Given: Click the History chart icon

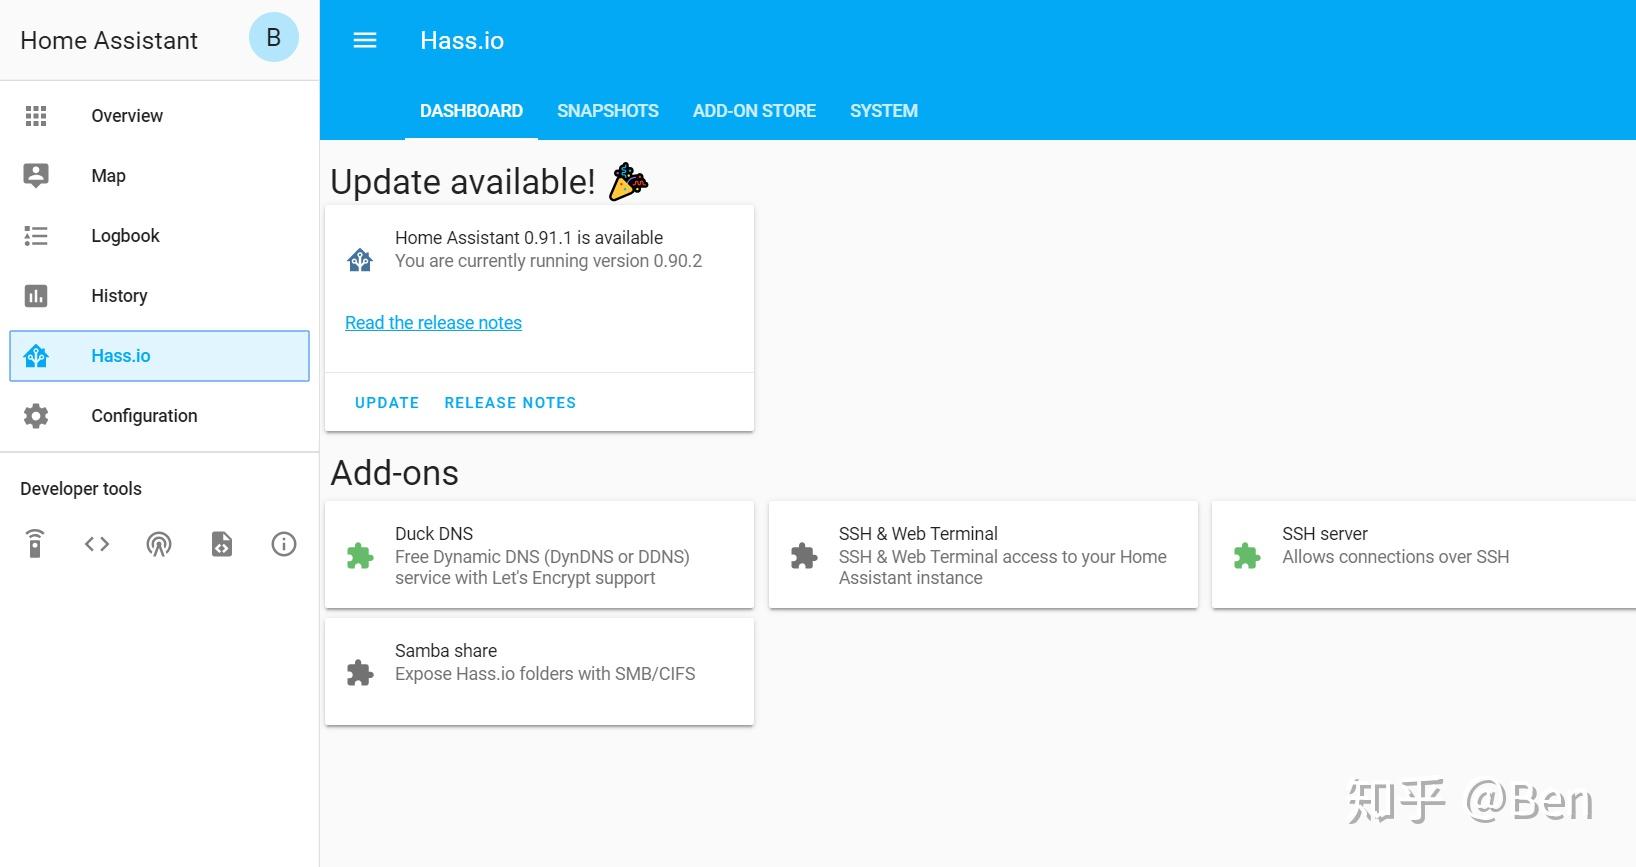Looking at the screenshot, I should [x=36, y=296].
